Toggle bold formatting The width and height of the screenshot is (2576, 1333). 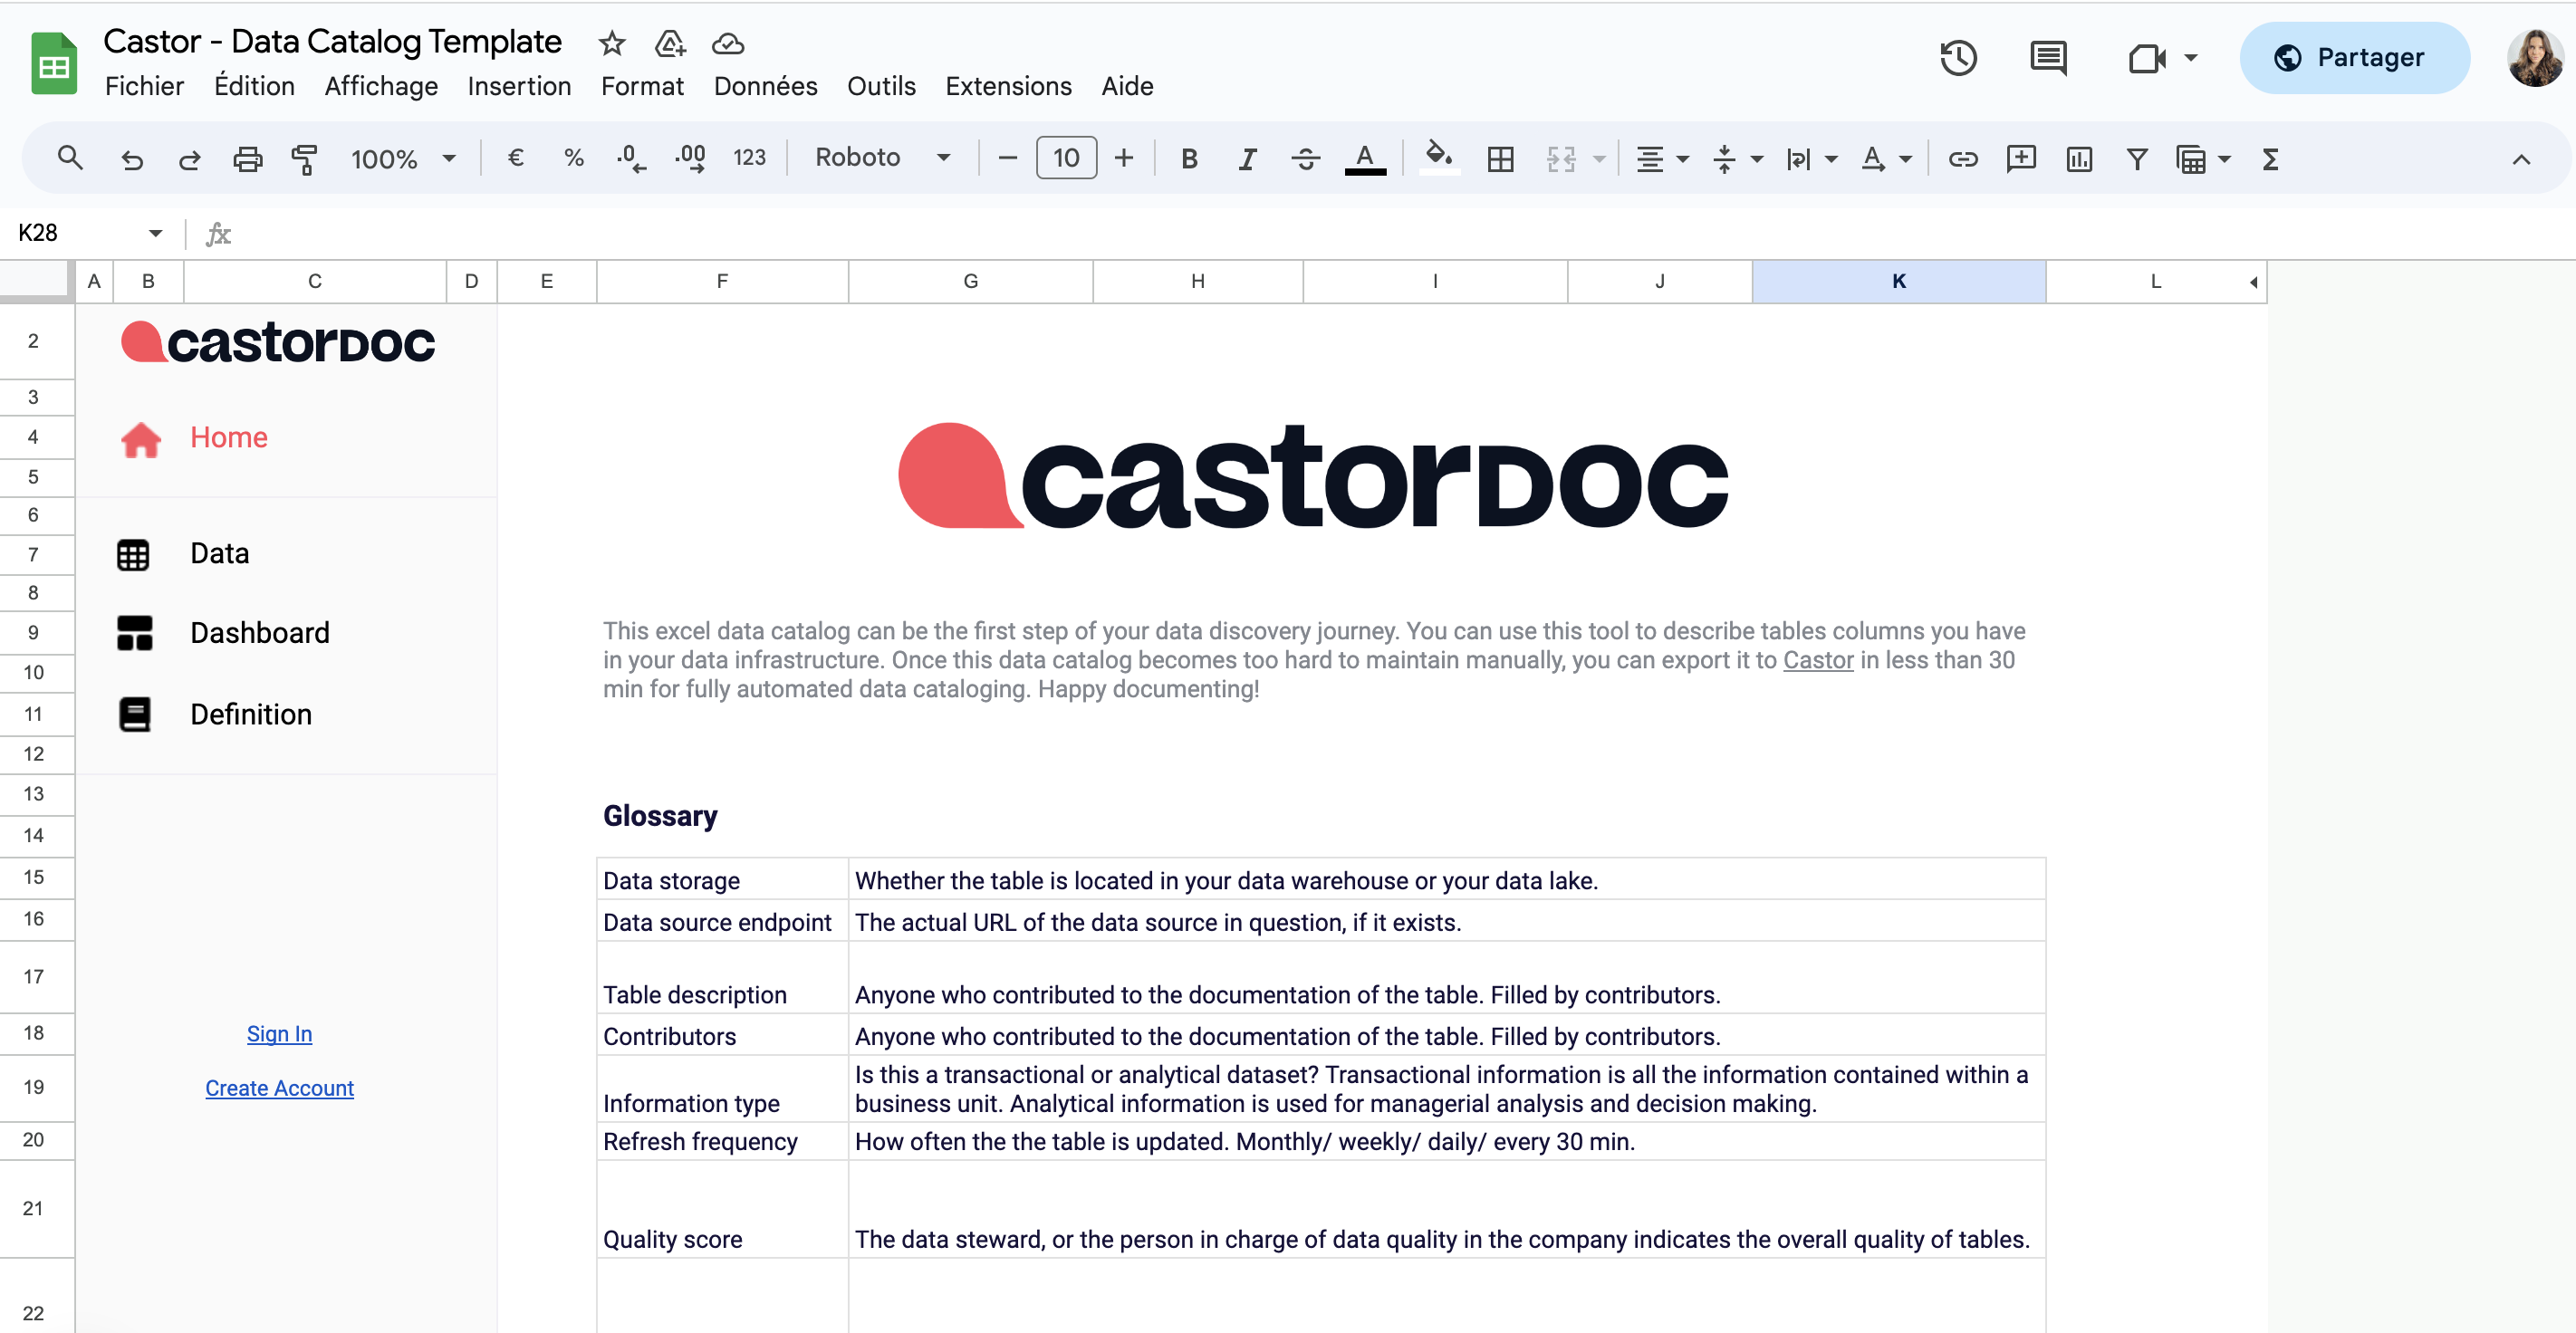1188,158
